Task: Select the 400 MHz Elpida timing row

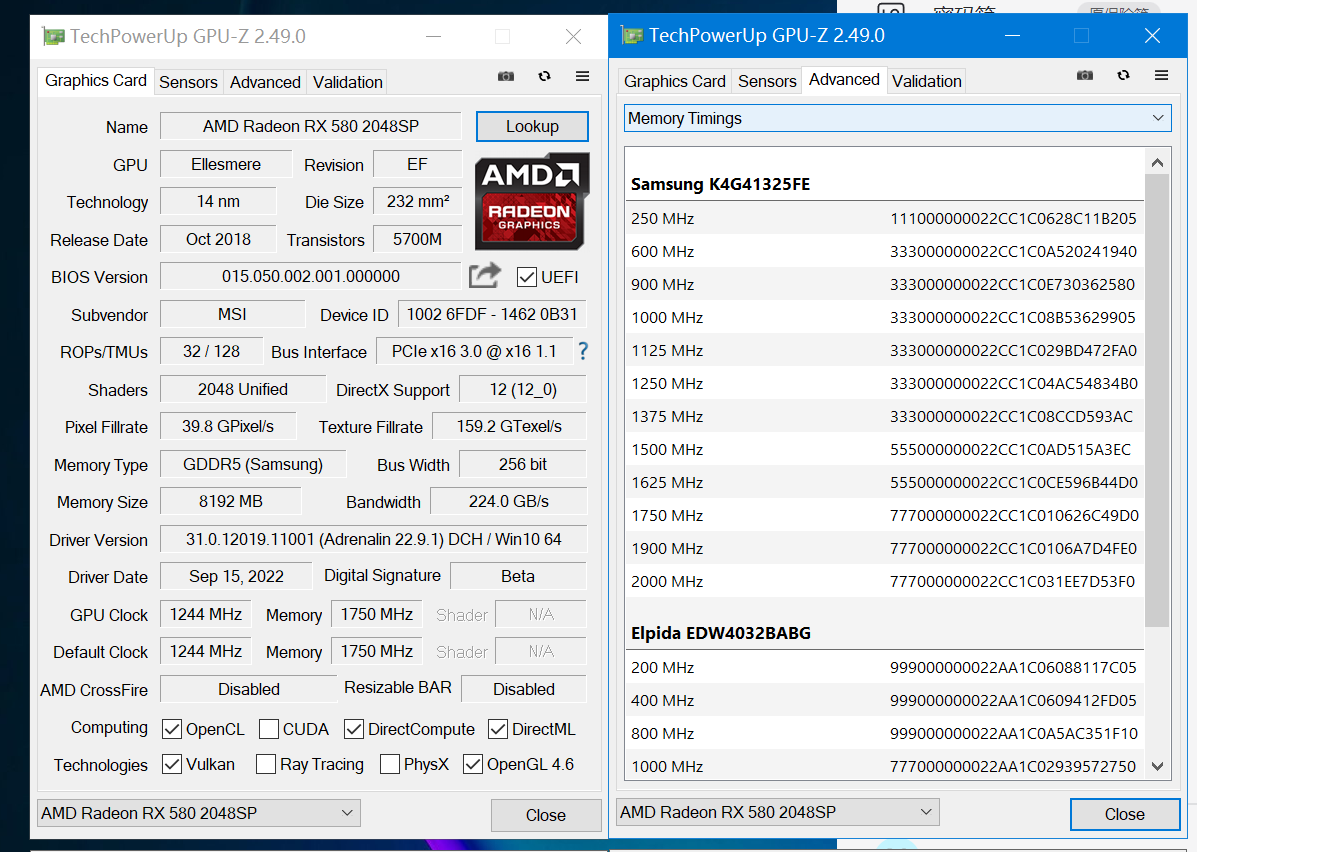Action: tap(884, 700)
